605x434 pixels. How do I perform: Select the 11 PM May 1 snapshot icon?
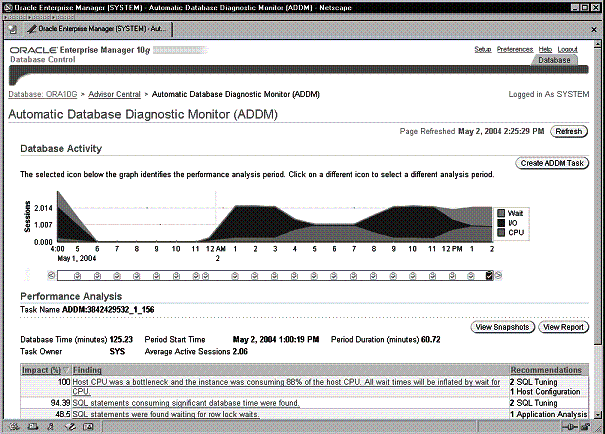tap(196, 276)
